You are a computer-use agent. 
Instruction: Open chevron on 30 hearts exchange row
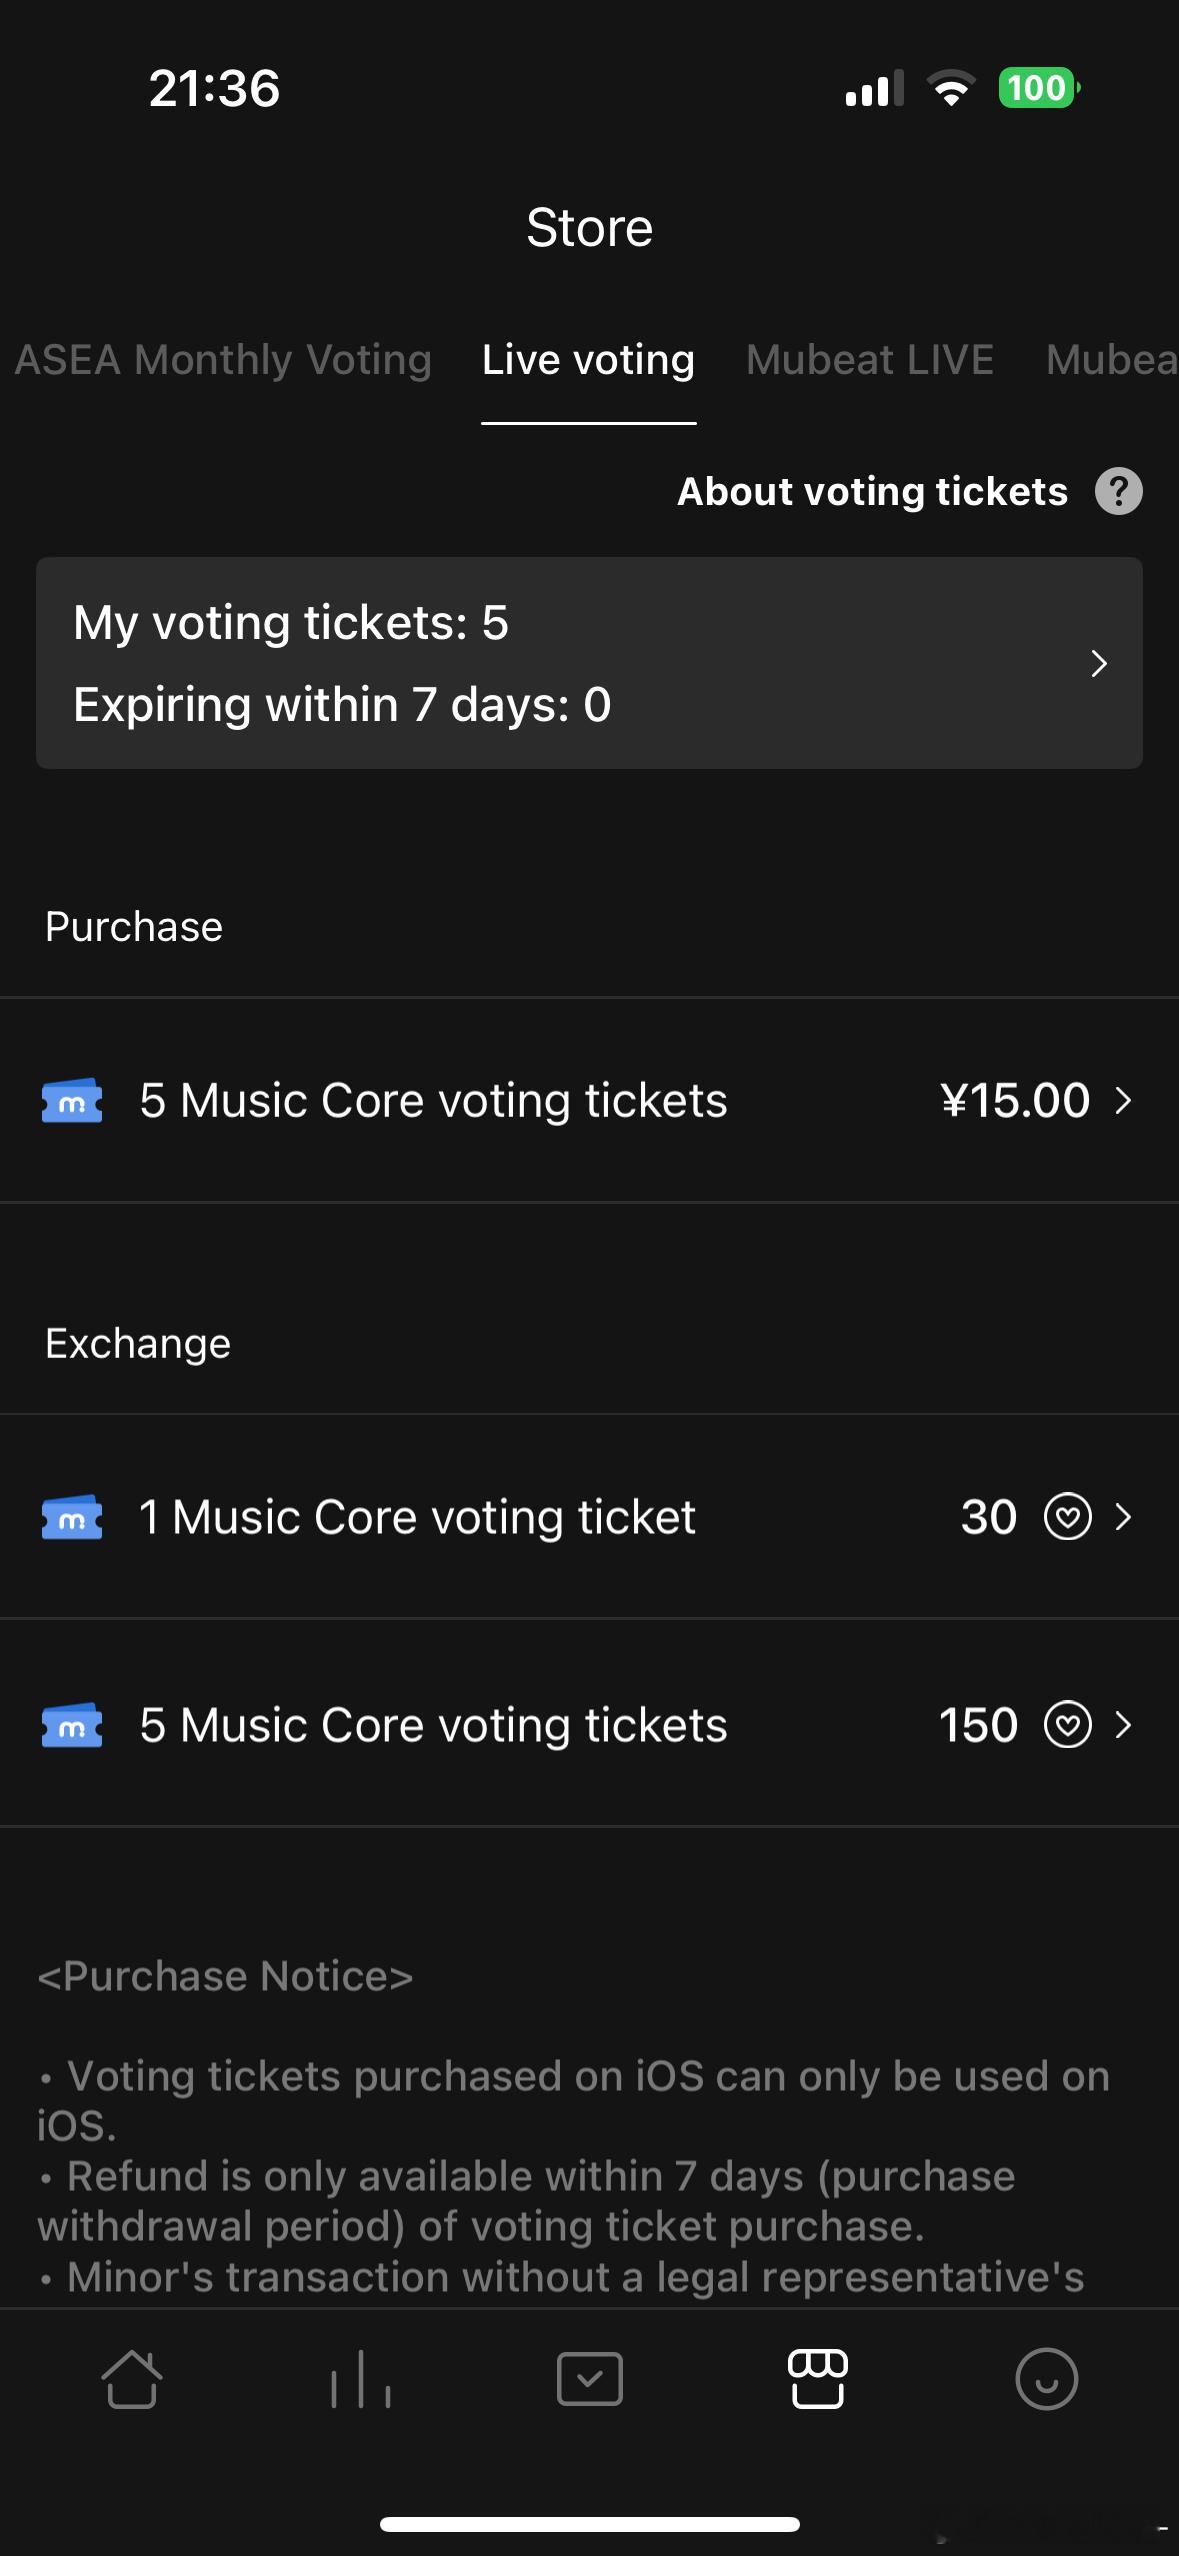coord(1123,1517)
